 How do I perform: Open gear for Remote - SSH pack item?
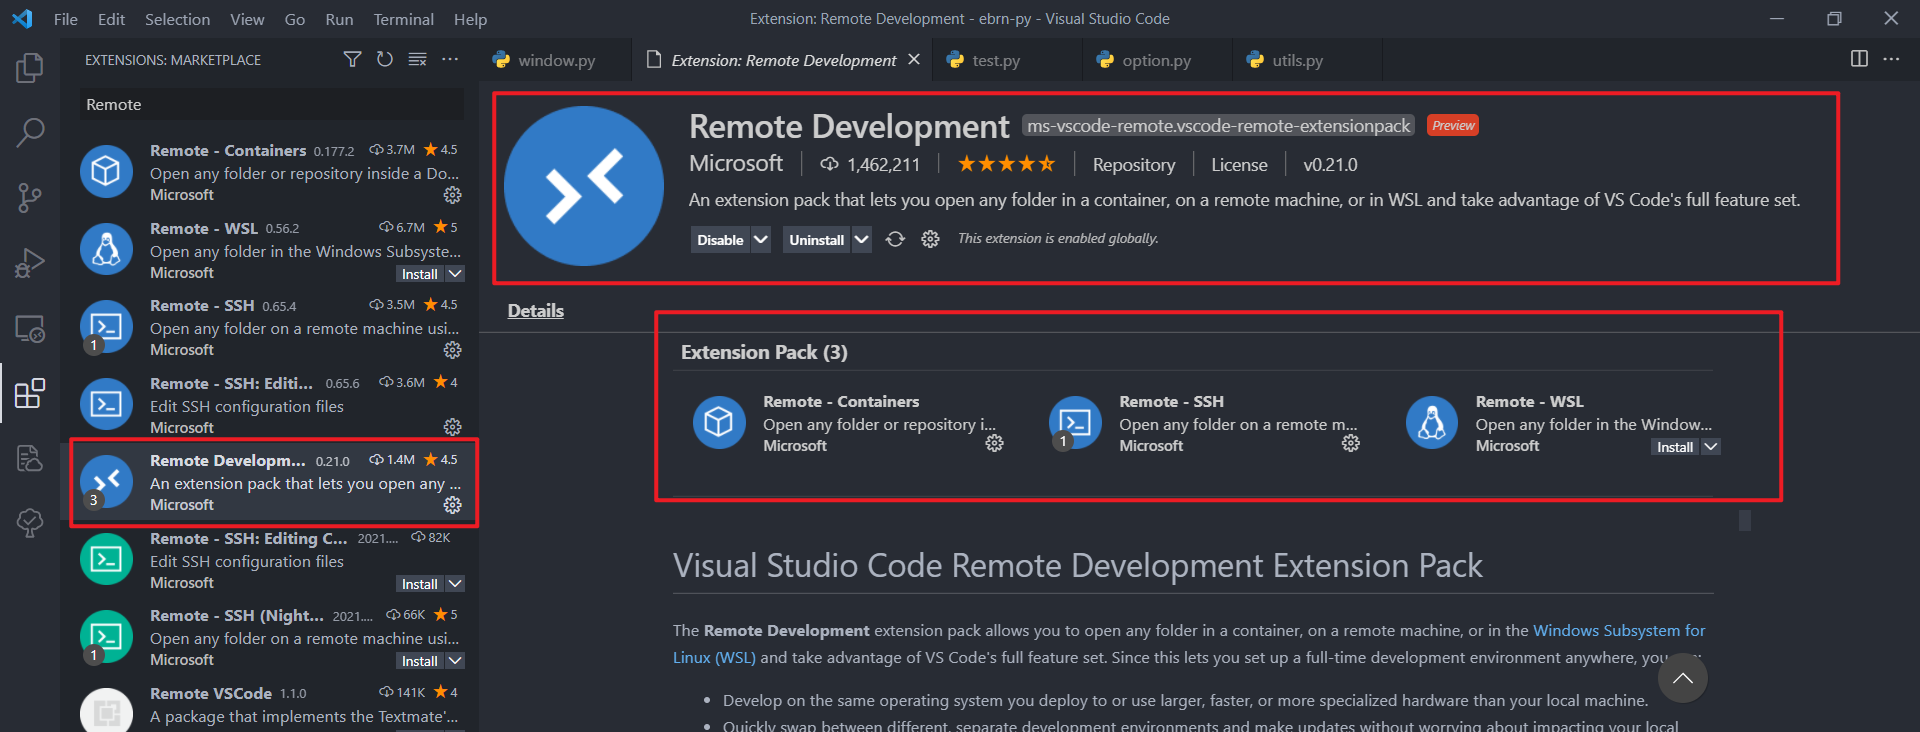[x=1351, y=443]
